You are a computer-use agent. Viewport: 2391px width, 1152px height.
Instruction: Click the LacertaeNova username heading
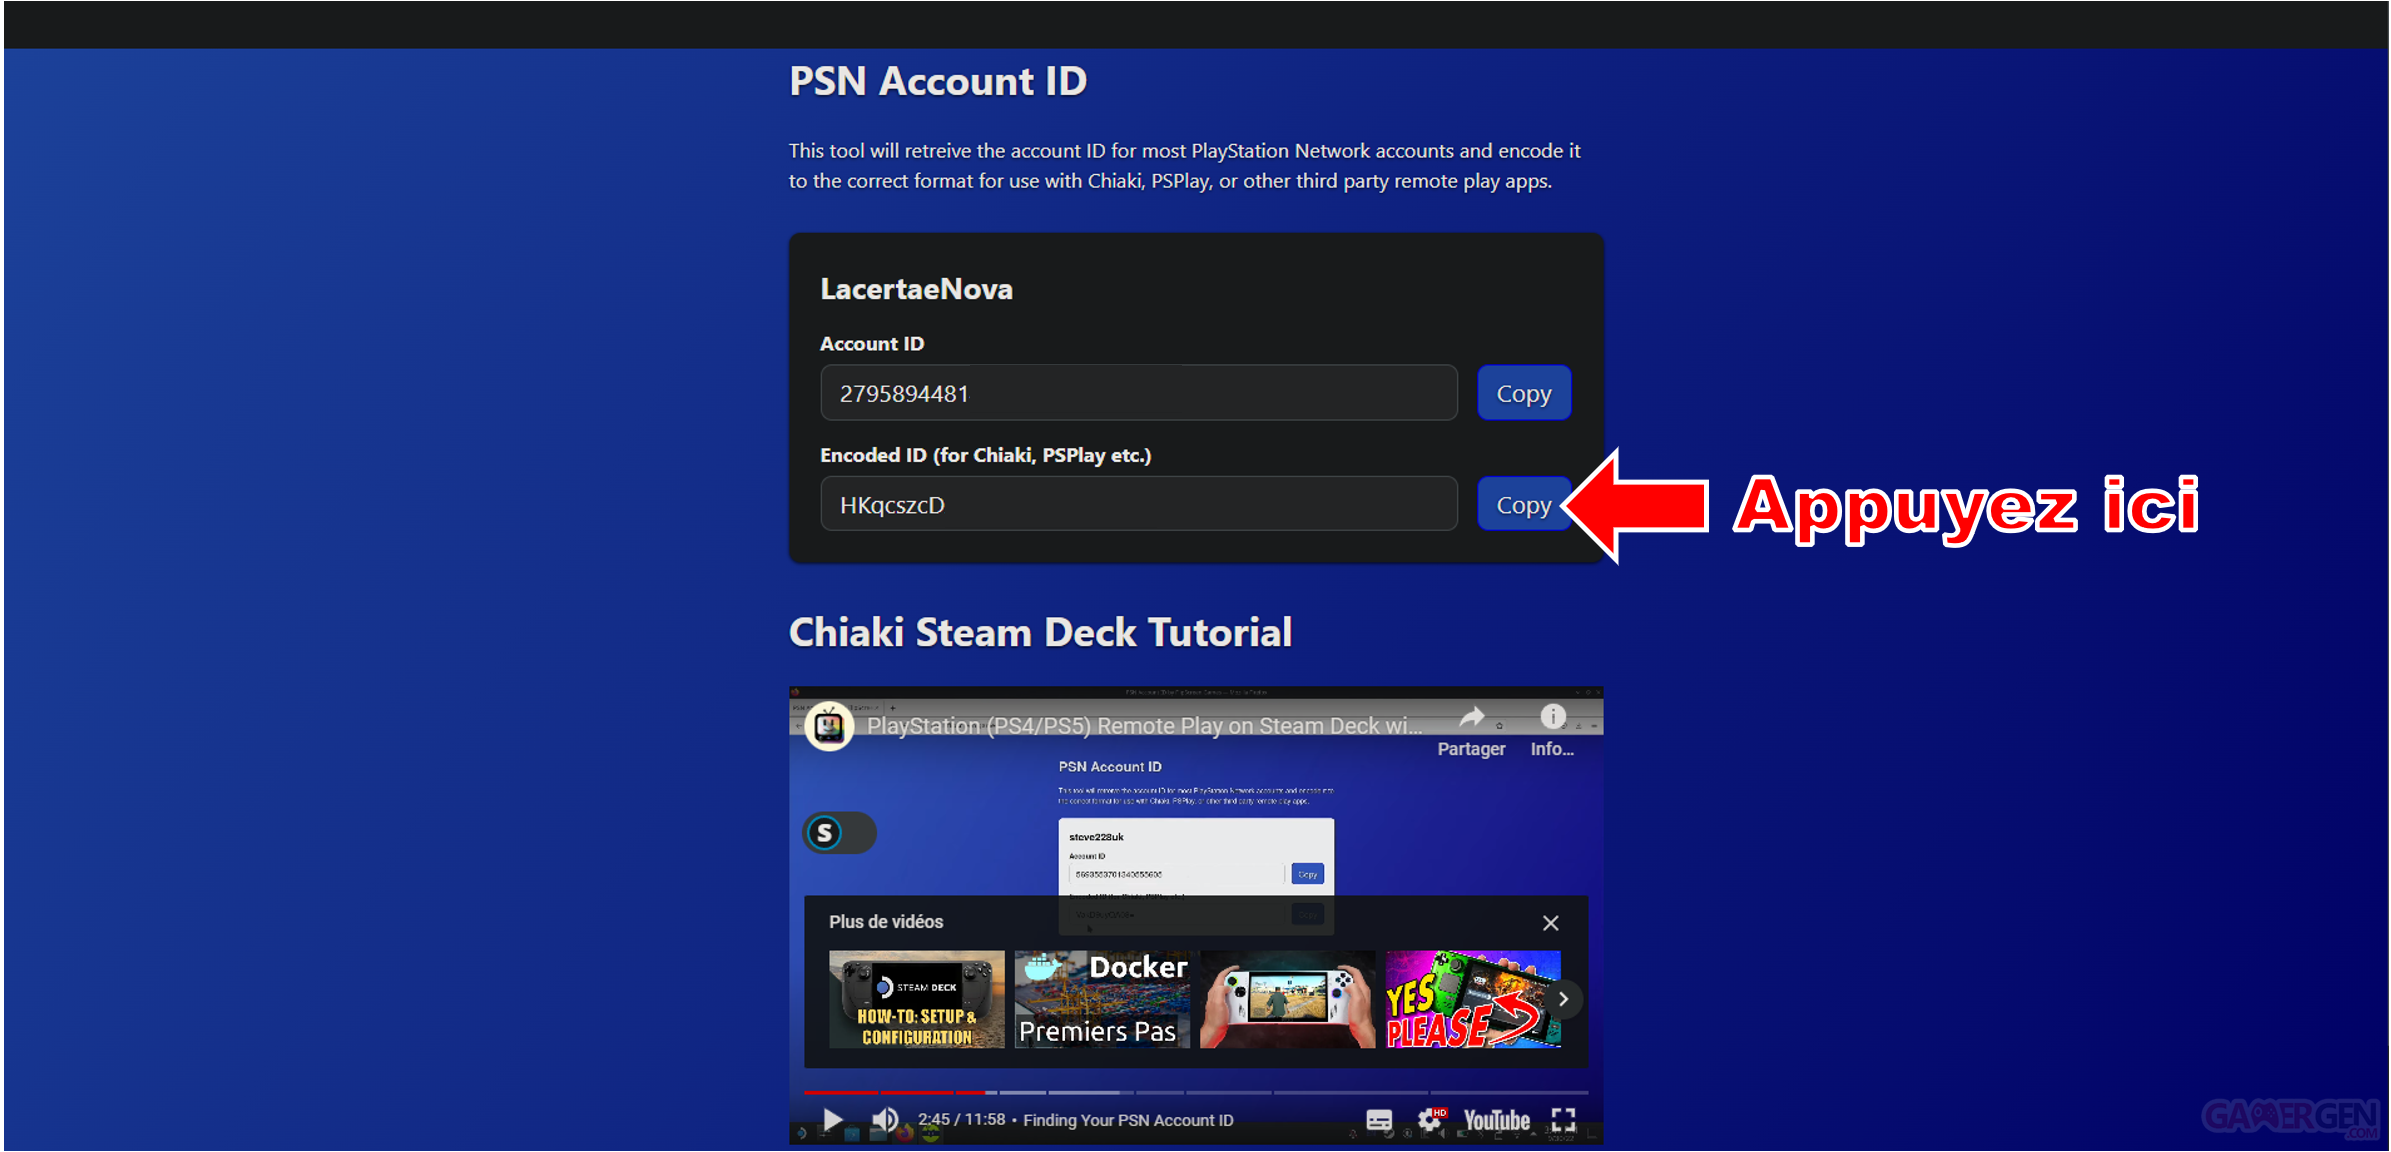916,289
